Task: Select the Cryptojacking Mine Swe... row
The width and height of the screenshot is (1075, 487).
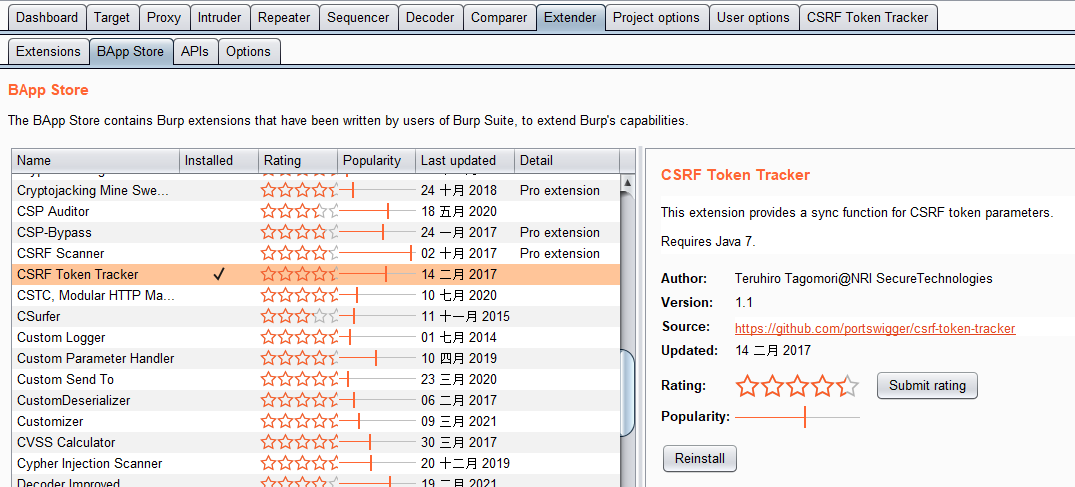Action: [x=316, y=190]
